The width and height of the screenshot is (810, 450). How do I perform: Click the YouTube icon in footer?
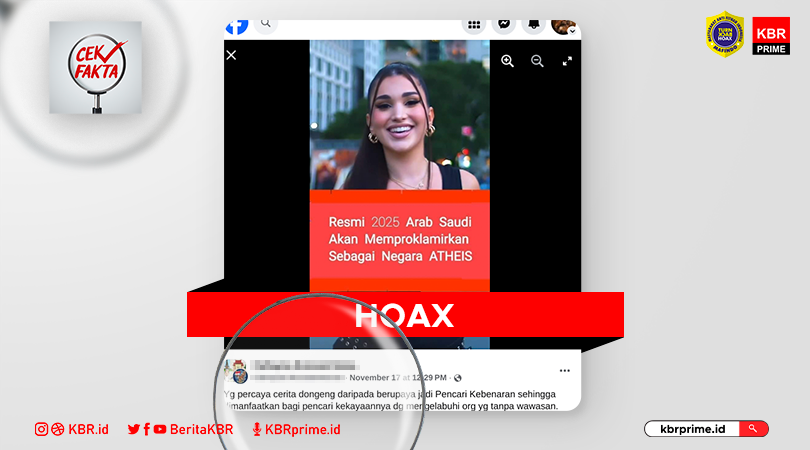160,429
